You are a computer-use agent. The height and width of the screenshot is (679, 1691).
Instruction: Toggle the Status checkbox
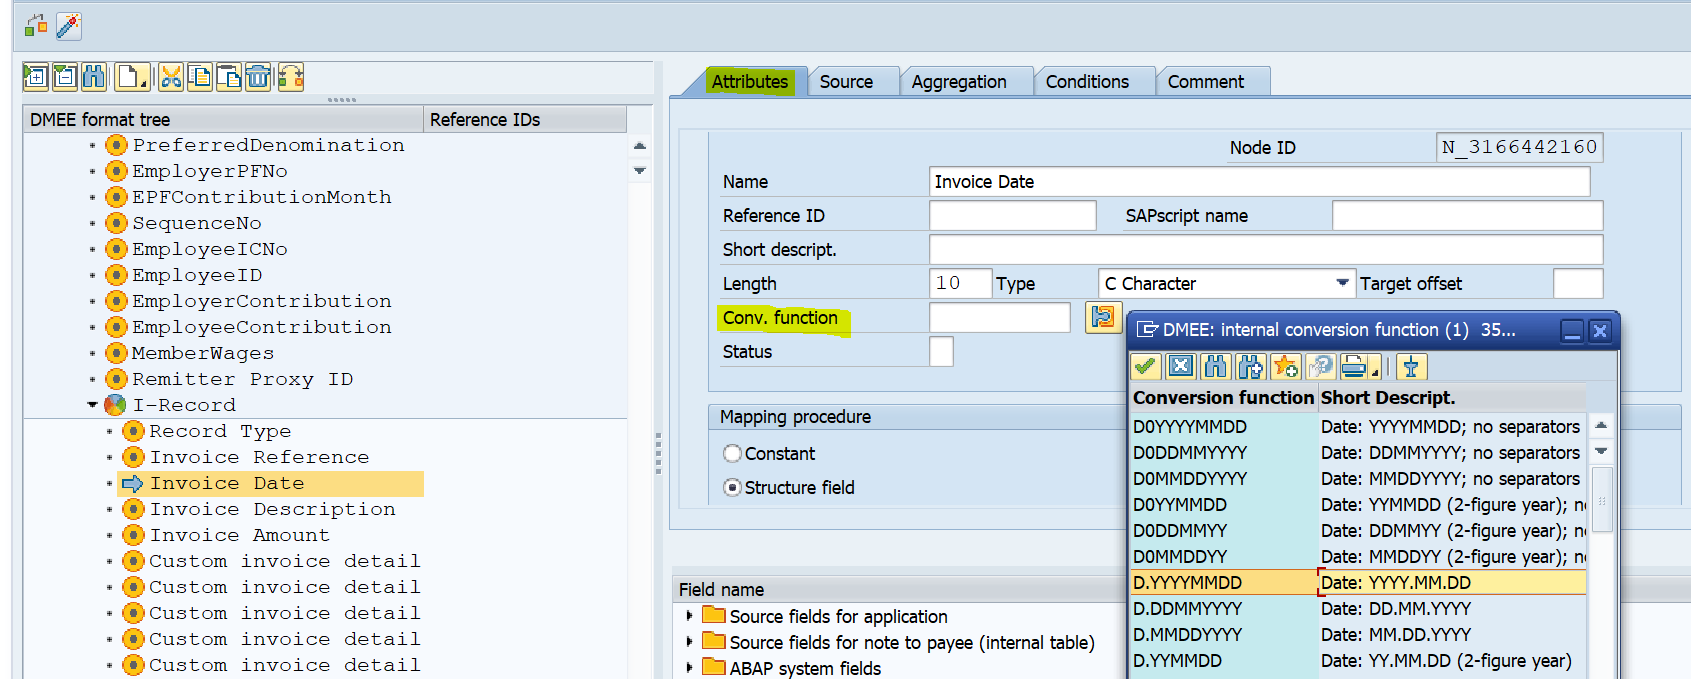pos(941,352)
